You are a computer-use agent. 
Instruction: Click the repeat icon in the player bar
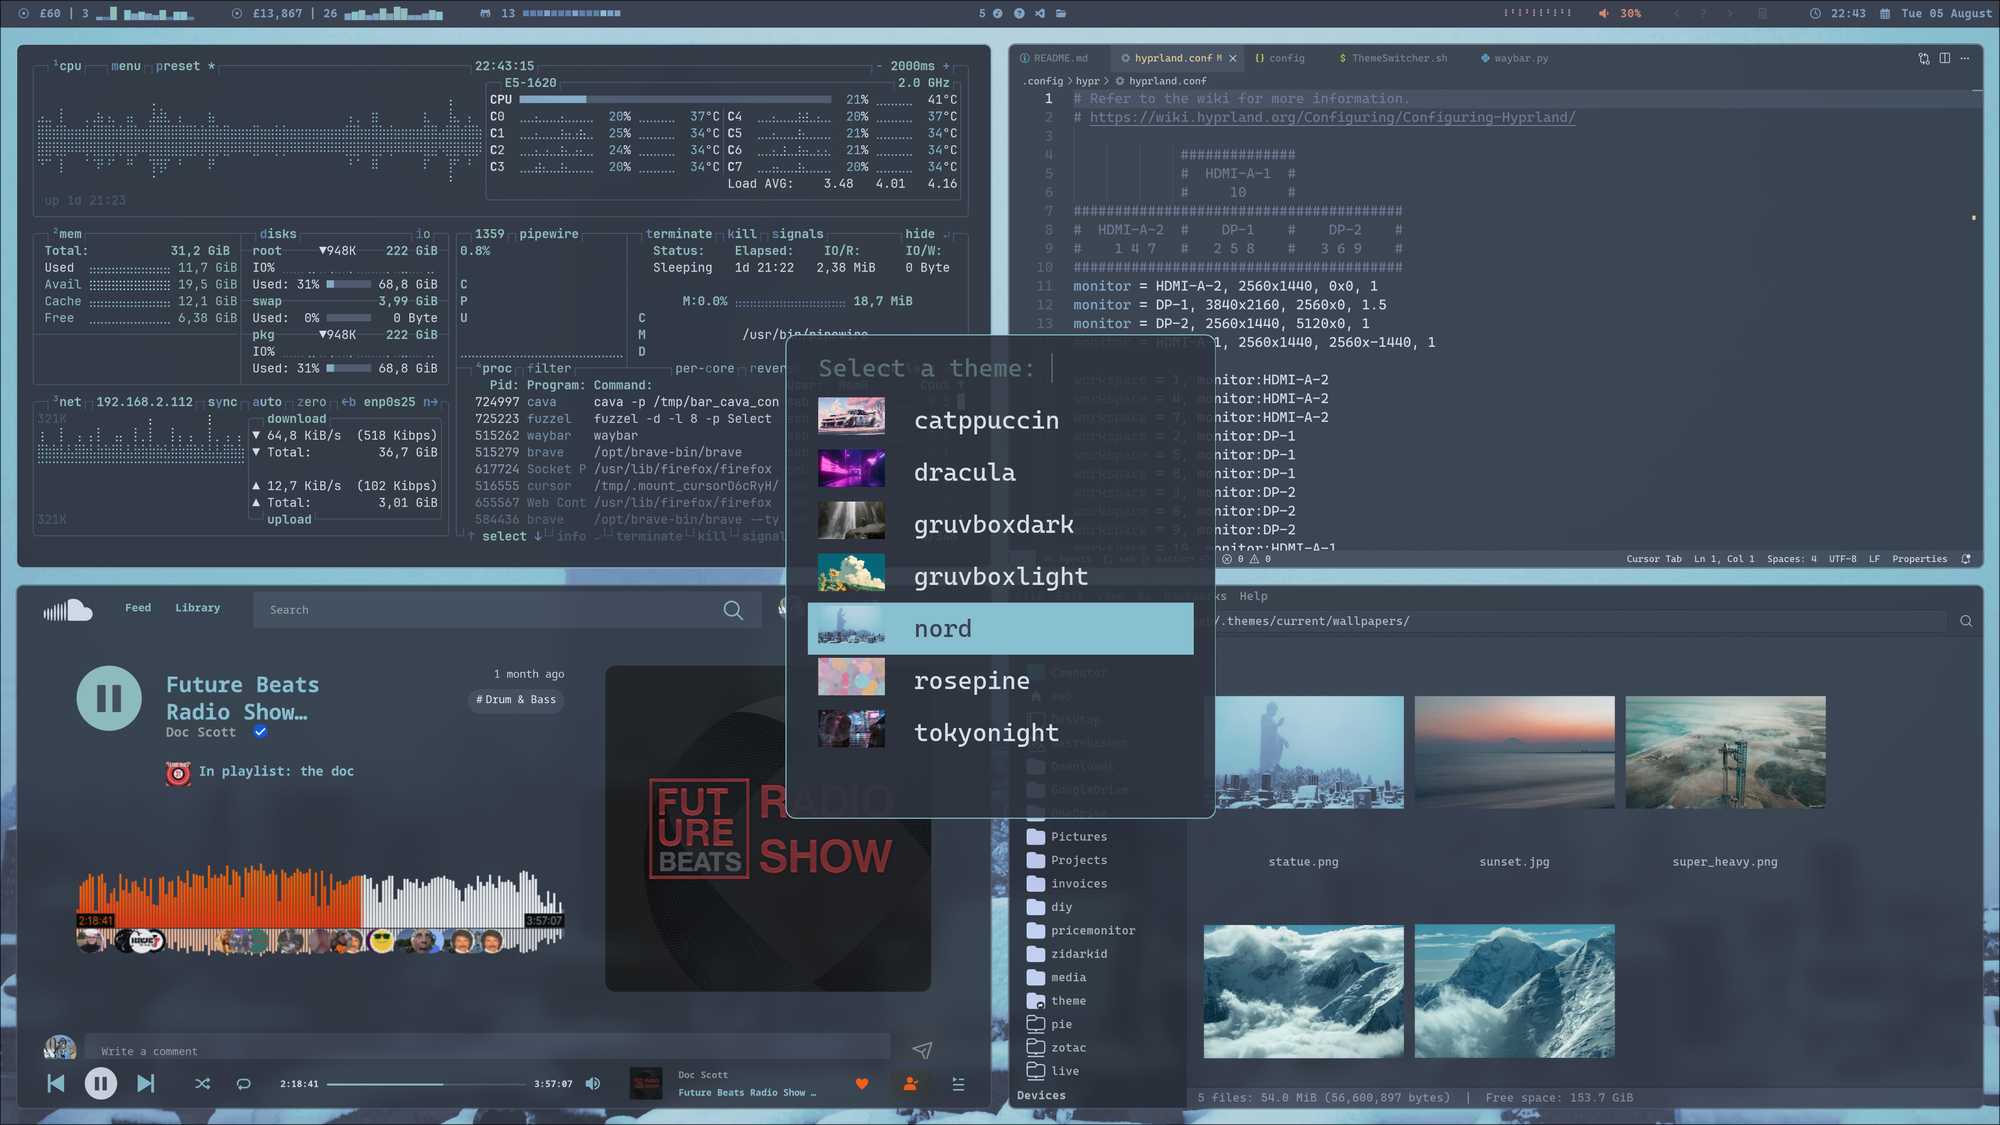point(243,1084)
